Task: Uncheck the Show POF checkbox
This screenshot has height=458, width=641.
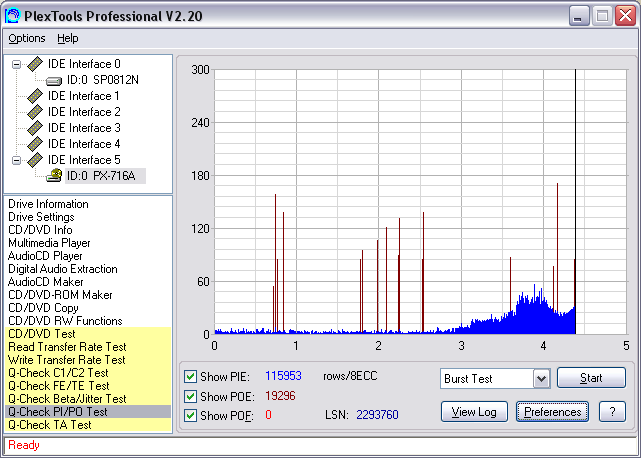Action: [x=190, y=415]
